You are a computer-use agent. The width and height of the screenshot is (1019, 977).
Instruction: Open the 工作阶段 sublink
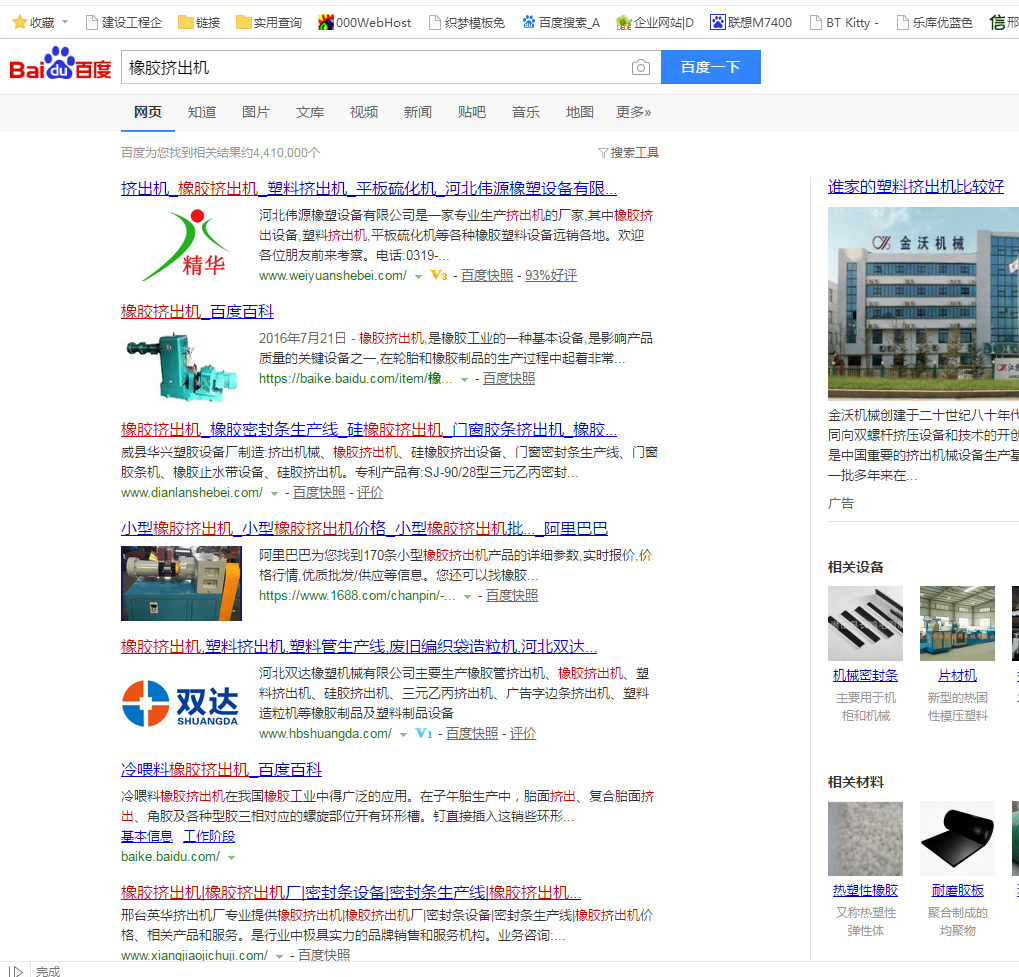(x=209, y=837)
